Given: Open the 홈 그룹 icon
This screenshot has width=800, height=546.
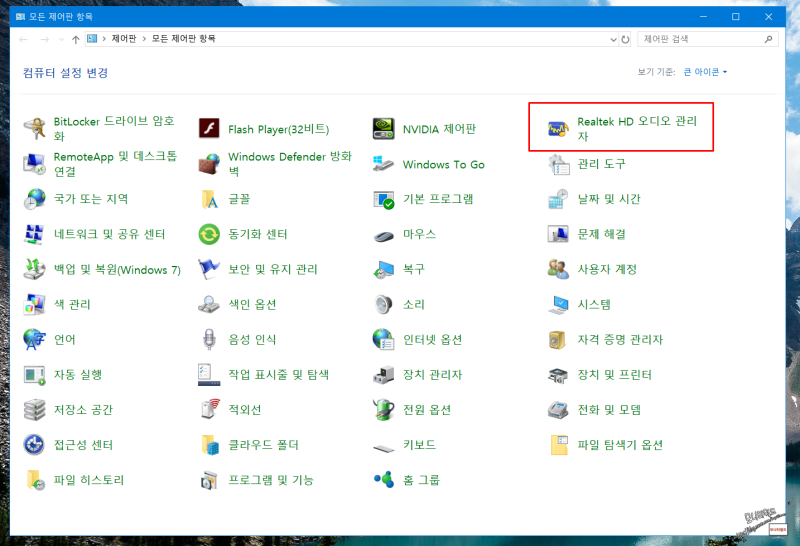Looking at the screenshot, I should [384, 480].
